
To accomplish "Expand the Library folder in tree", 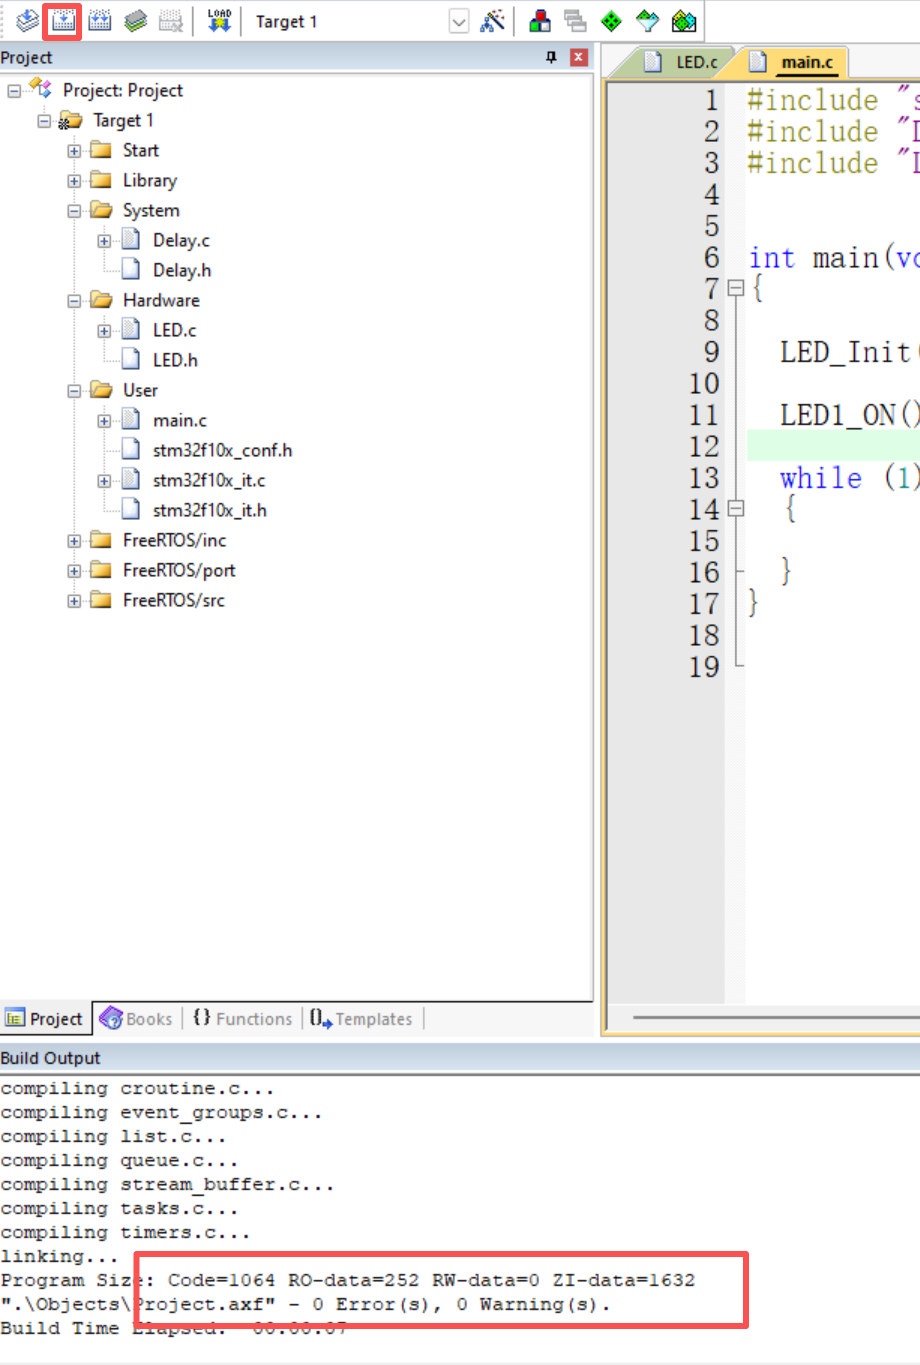I will click(74, 181).
